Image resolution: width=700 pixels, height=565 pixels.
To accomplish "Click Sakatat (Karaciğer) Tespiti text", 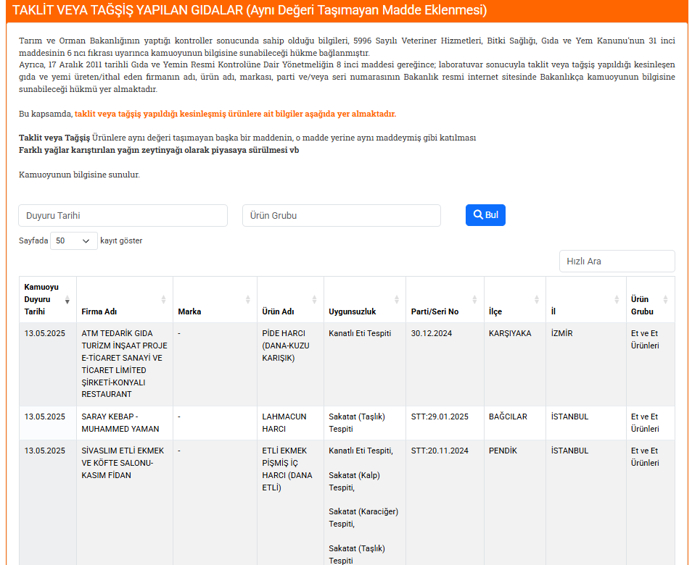I will point(363,518).
